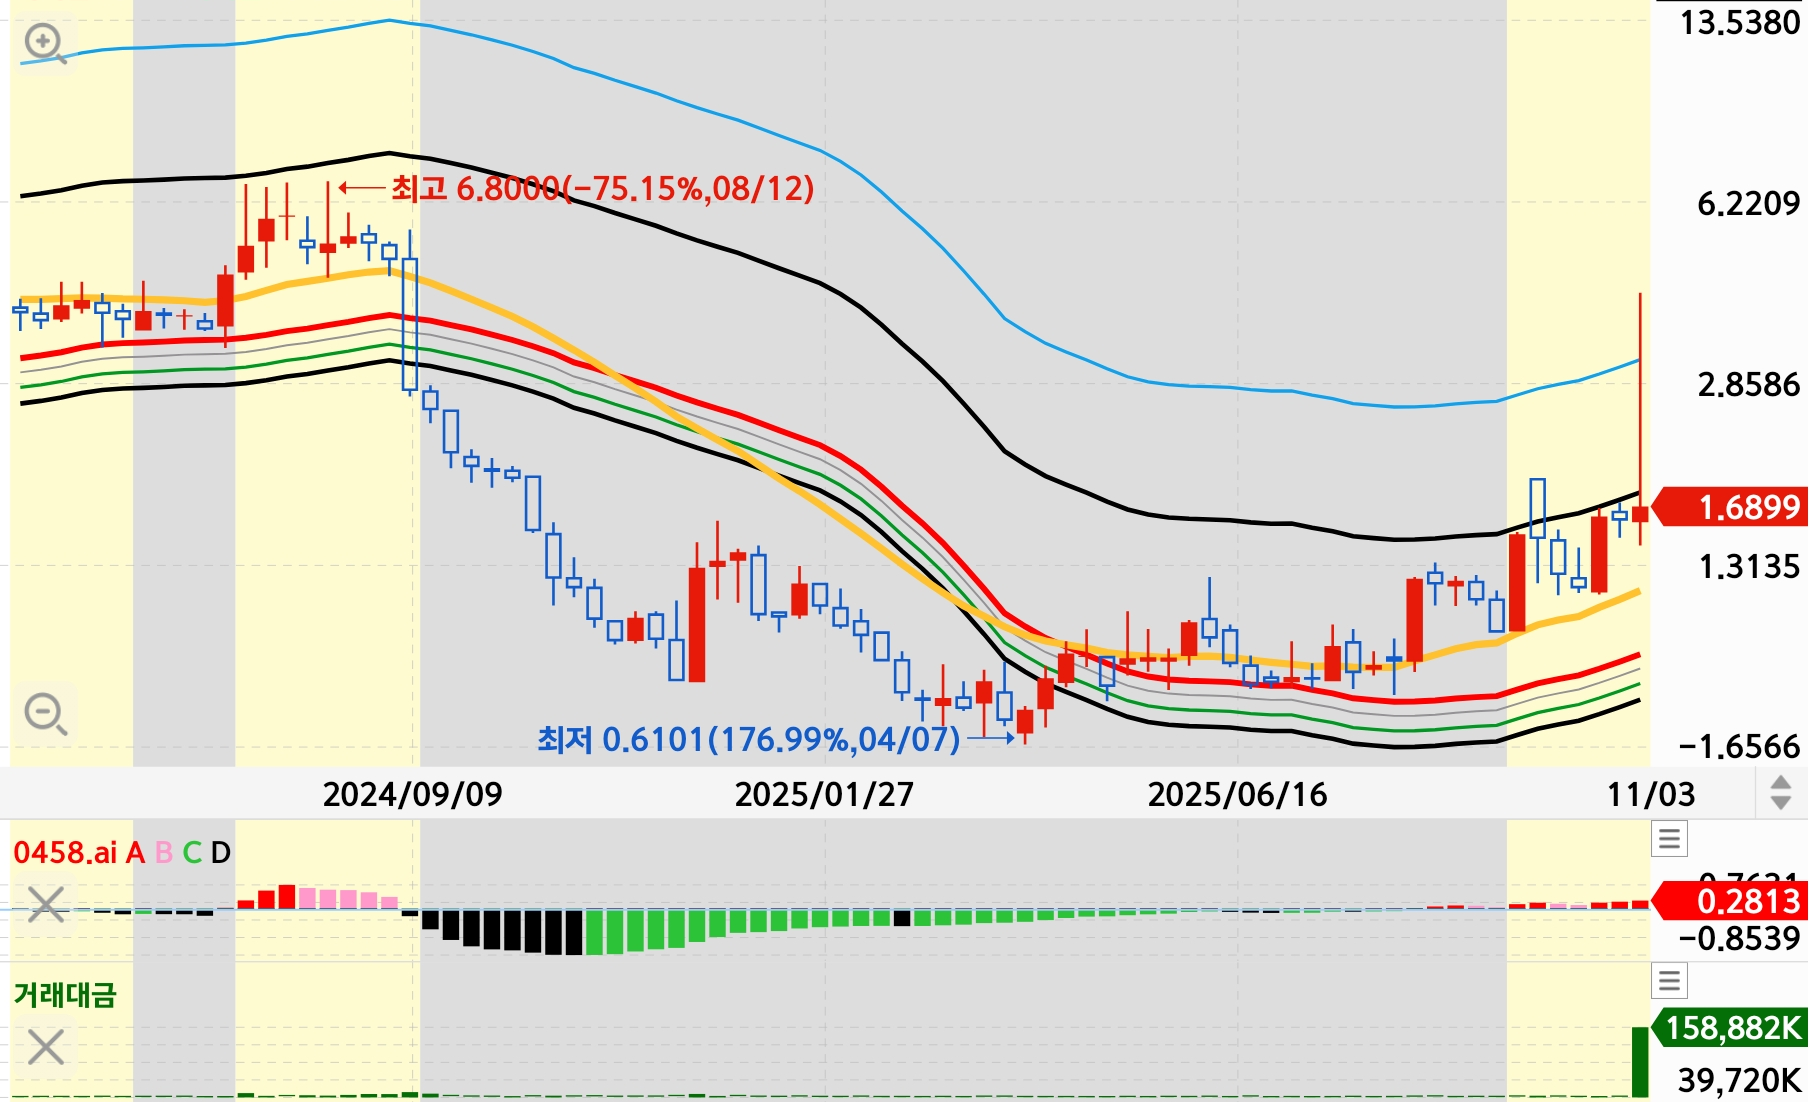Screen dimensions: 1811x1102
Task: Open the 0458.ai indicator panel menu
Action: tap(1669, 838)
